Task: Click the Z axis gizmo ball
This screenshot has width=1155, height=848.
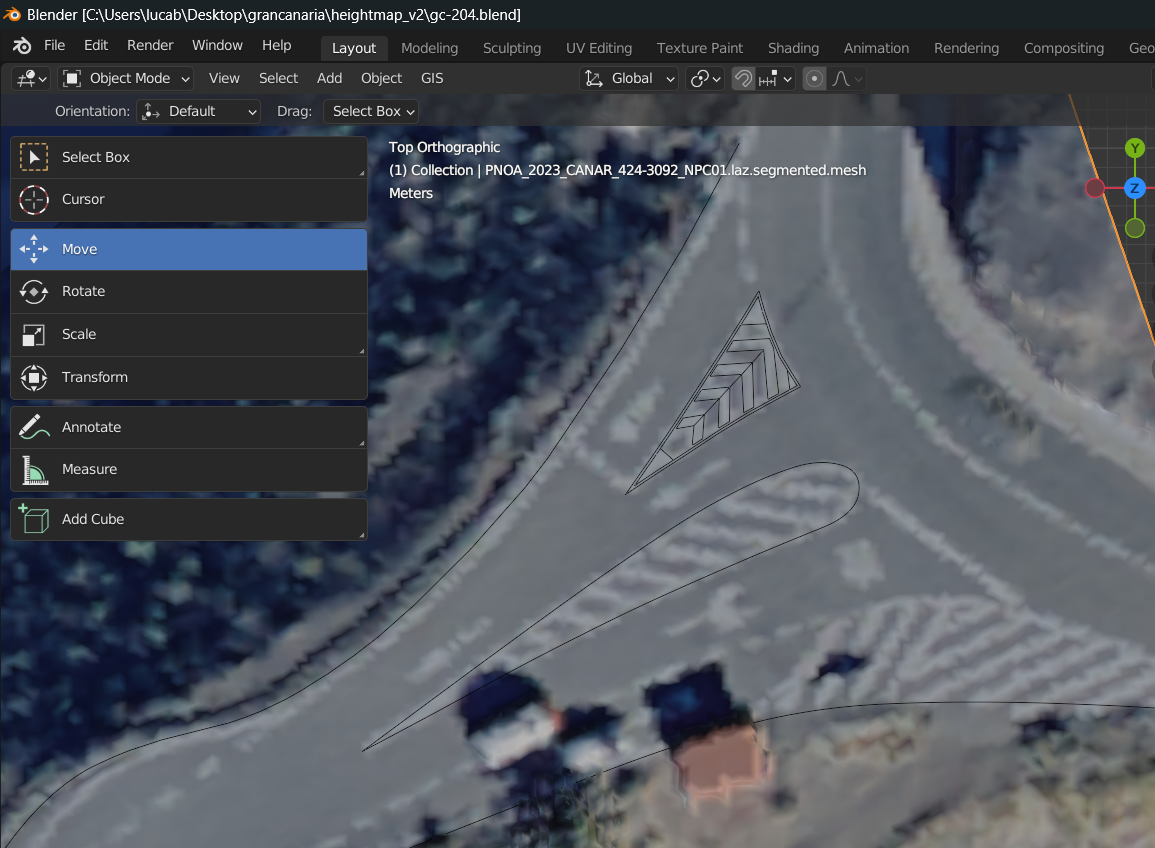Action: tap(1134, 189)
